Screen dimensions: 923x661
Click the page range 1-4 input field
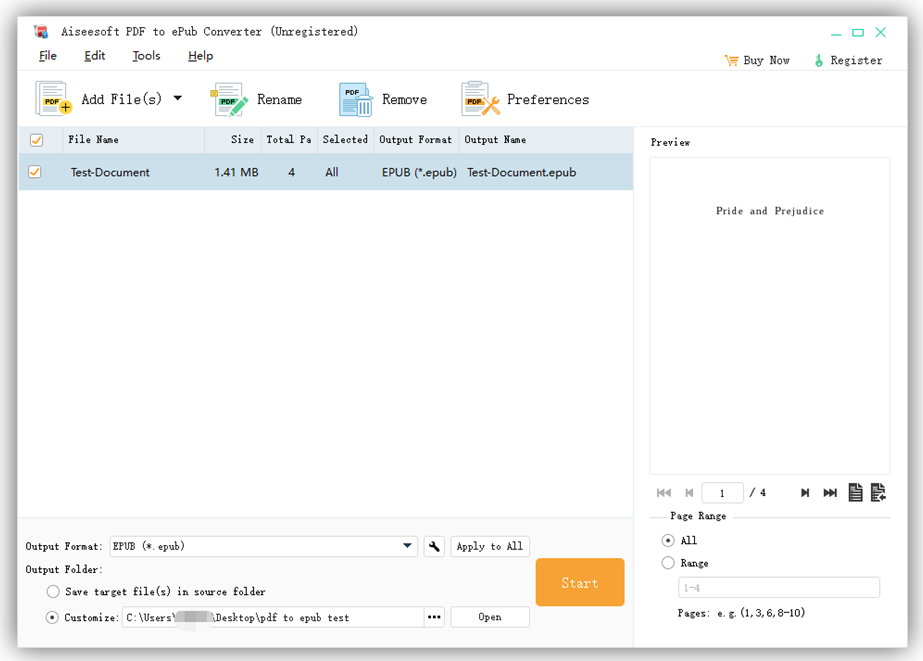click(x=779, y=587)
